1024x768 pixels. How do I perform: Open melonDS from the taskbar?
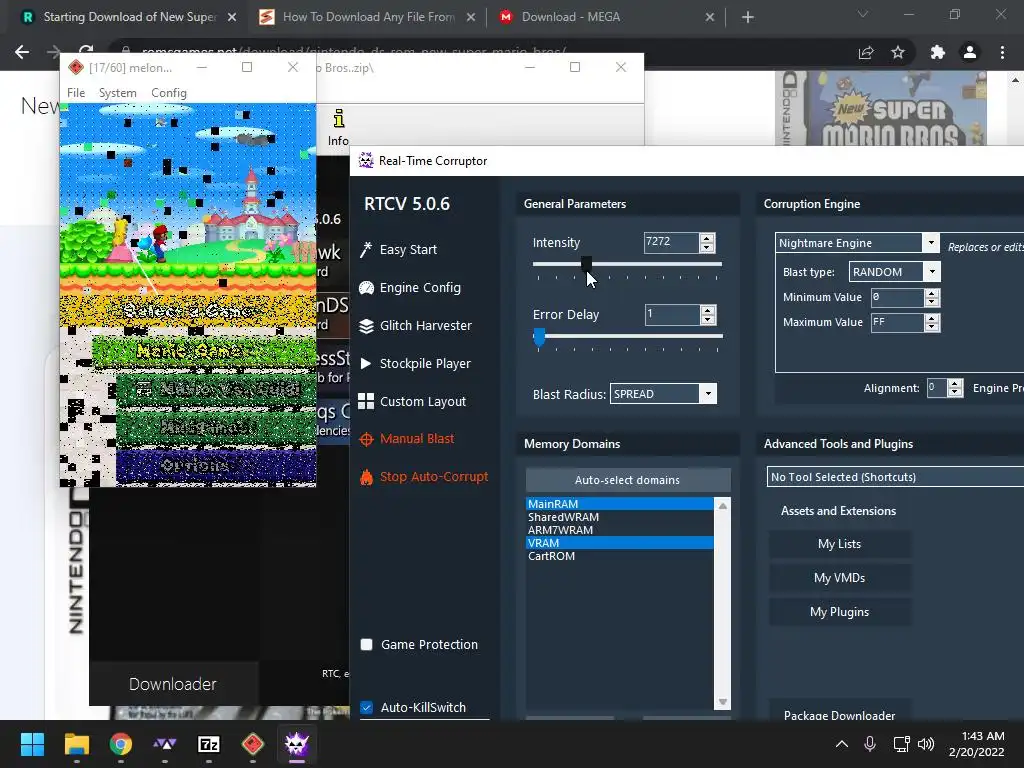pyautogui.click(x=253, y=744)
